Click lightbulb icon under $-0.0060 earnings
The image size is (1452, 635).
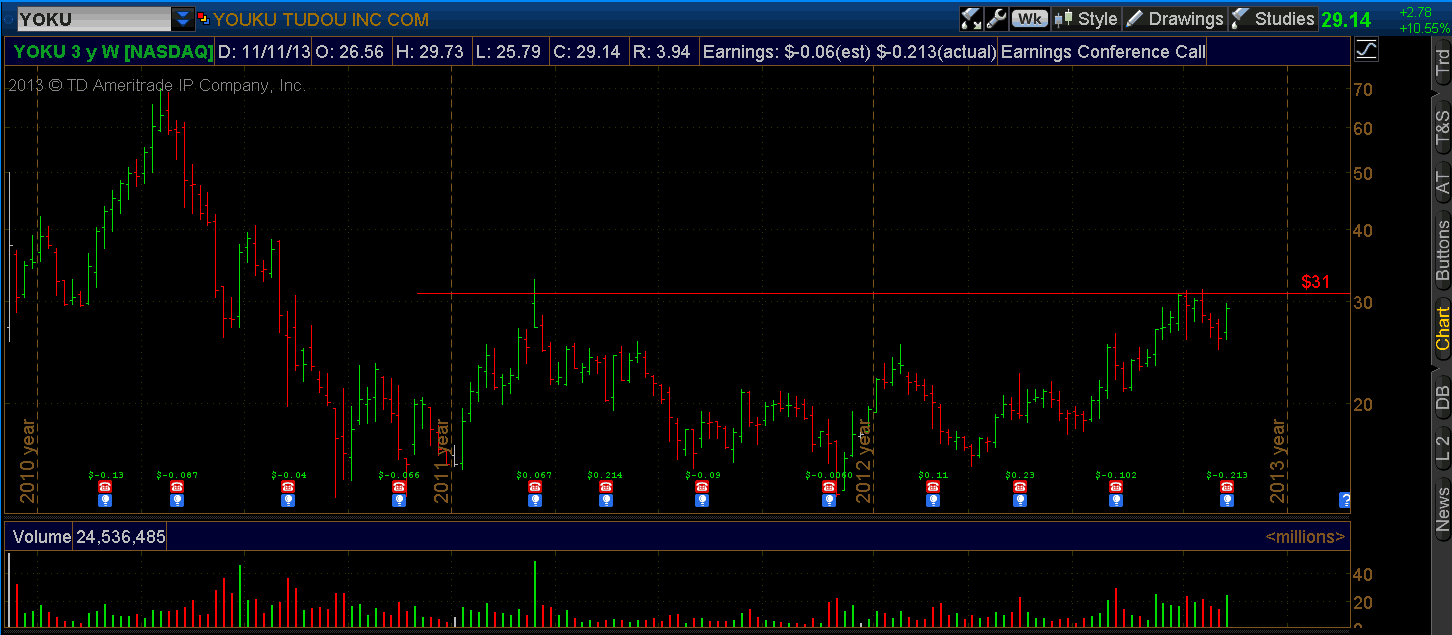pos(828,500)
